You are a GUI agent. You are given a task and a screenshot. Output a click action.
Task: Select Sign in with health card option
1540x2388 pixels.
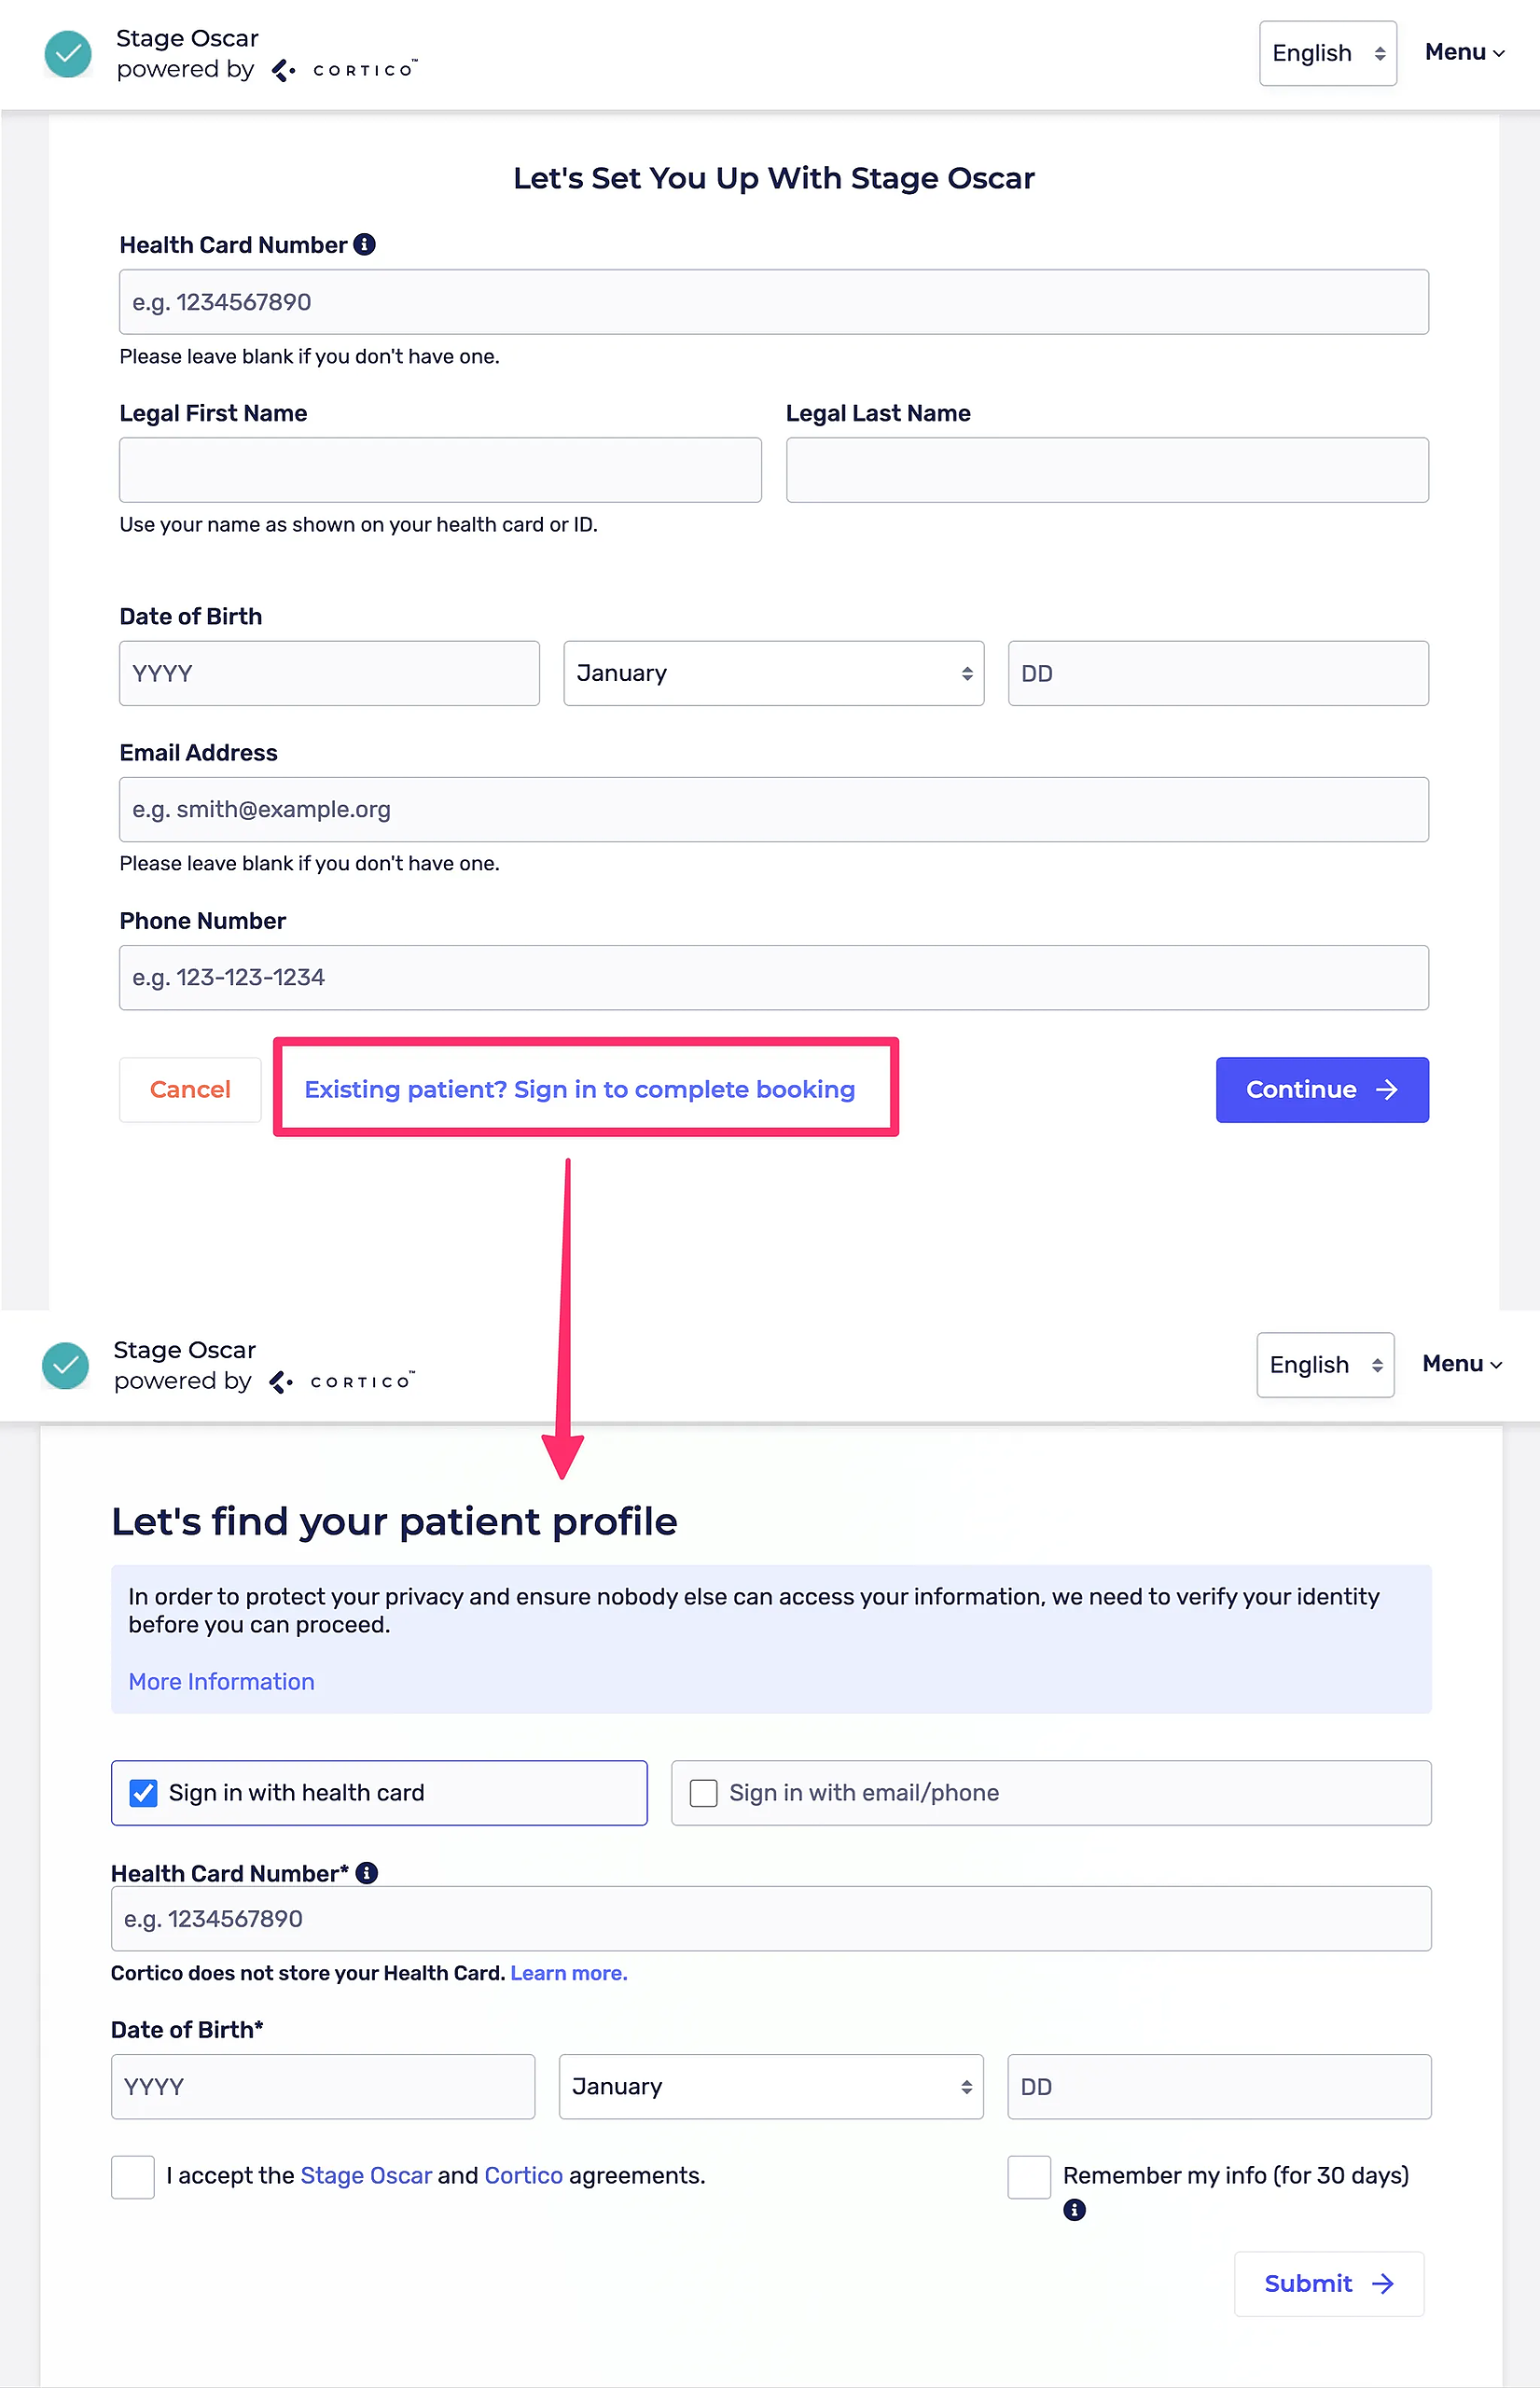point(144,1793)
